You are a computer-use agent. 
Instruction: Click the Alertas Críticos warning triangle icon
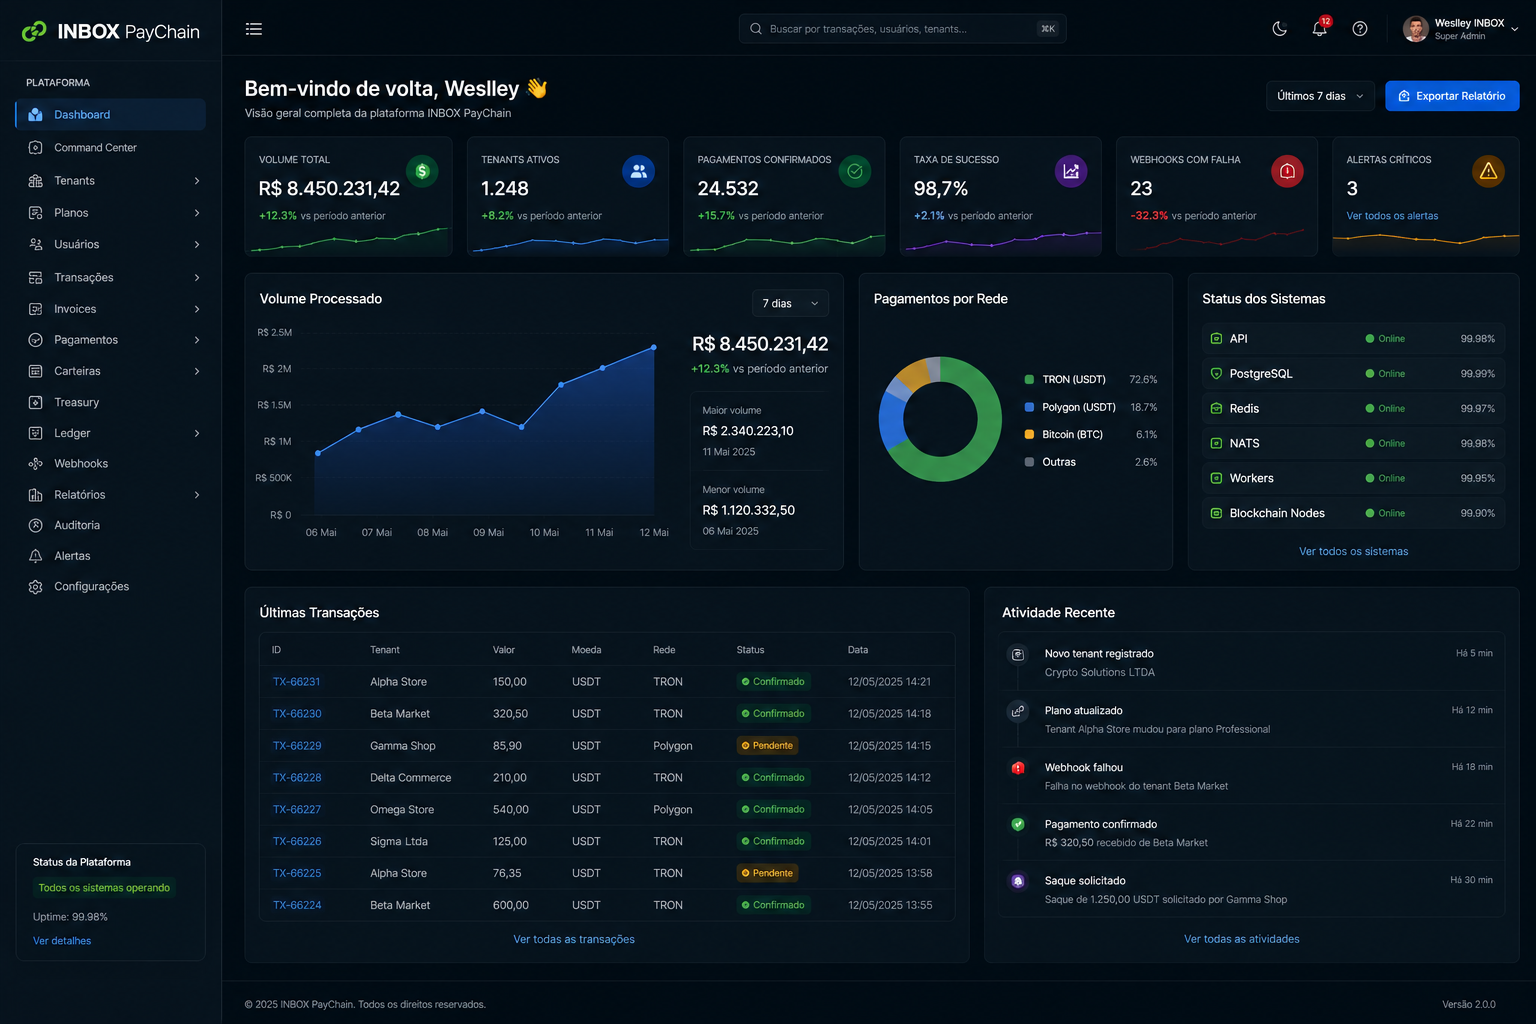1488,171
